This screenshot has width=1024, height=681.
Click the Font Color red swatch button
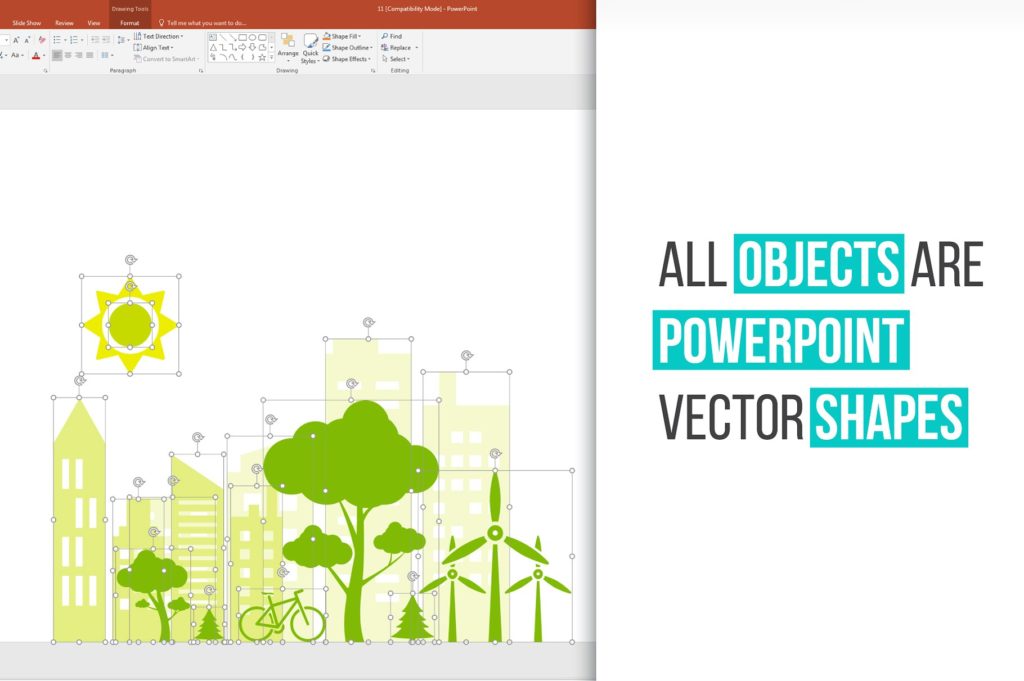[37, 56]
